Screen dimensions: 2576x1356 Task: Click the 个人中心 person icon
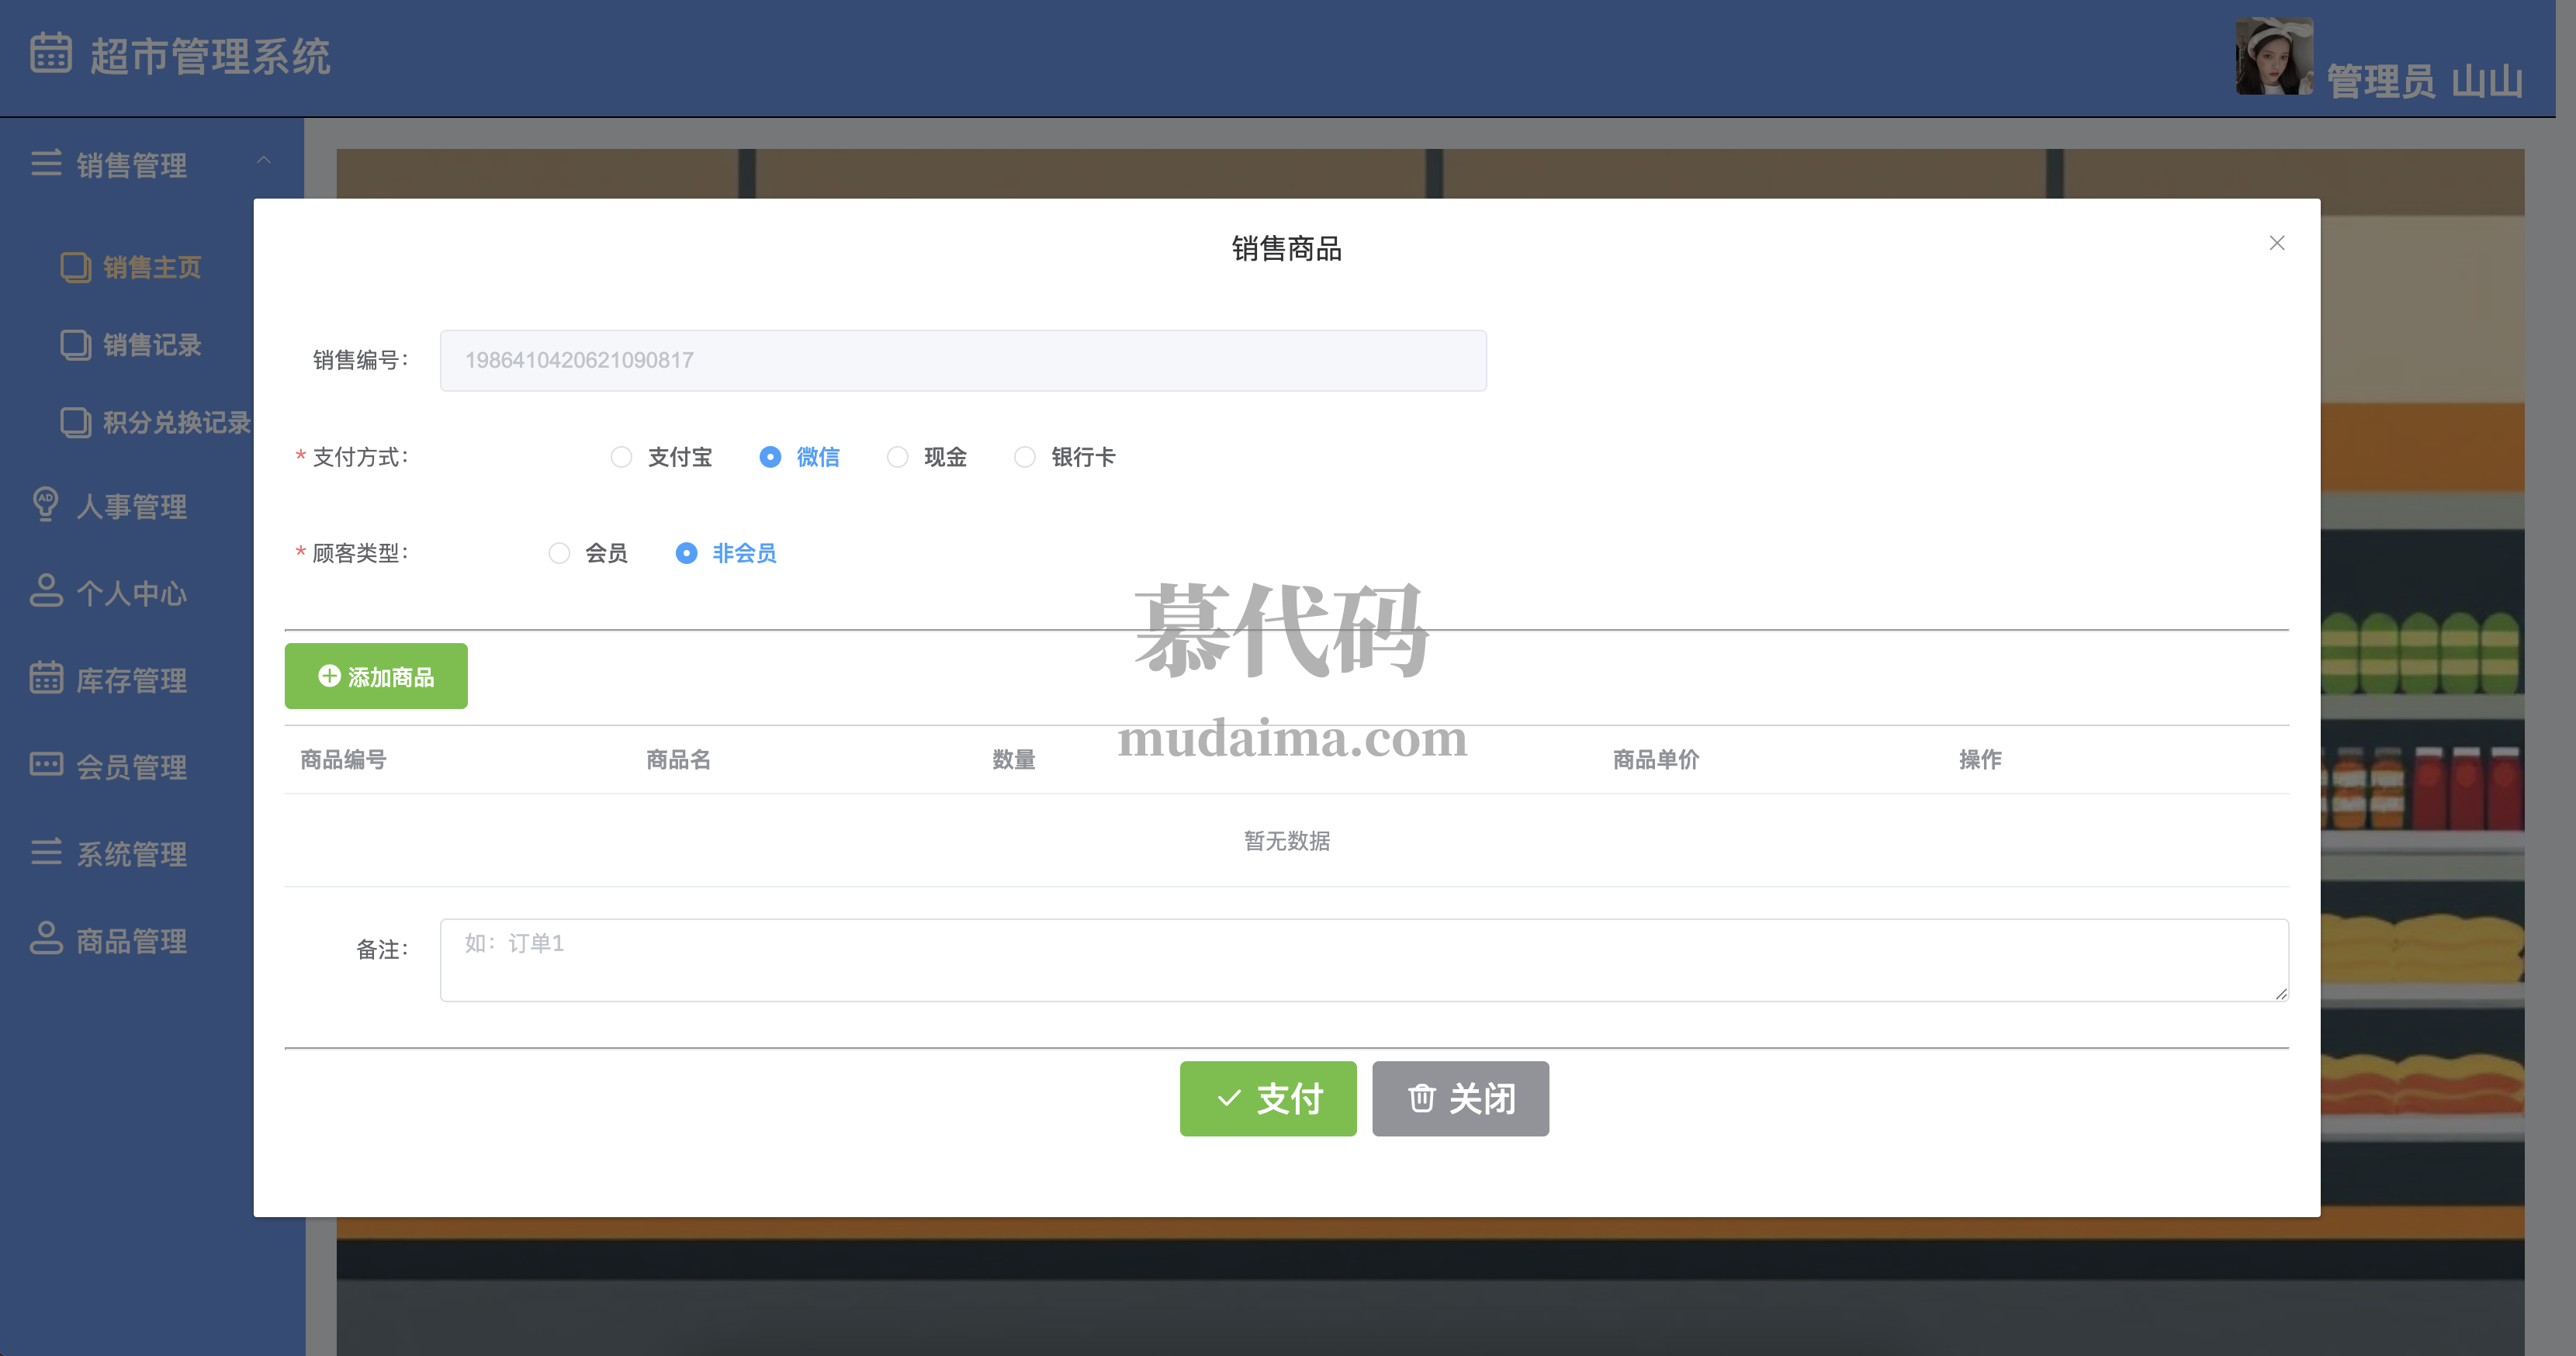[x=46, y=591]
